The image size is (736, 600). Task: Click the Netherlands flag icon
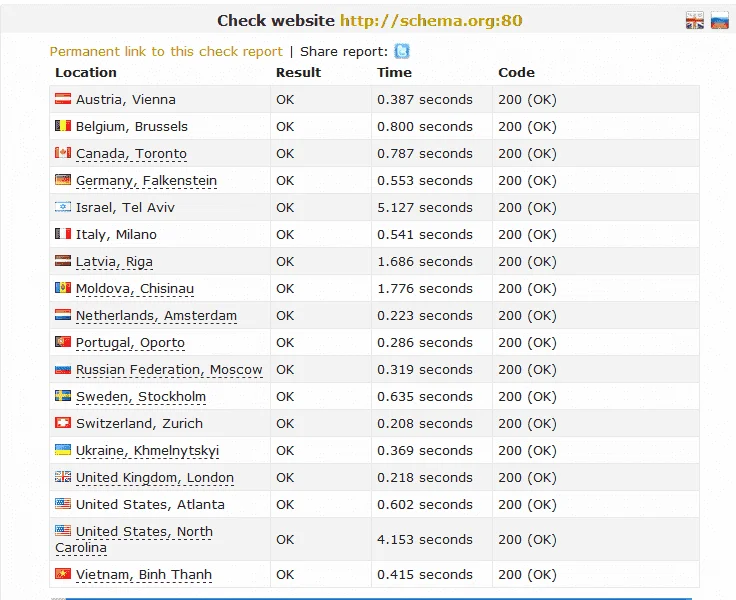tap(63, 315)
